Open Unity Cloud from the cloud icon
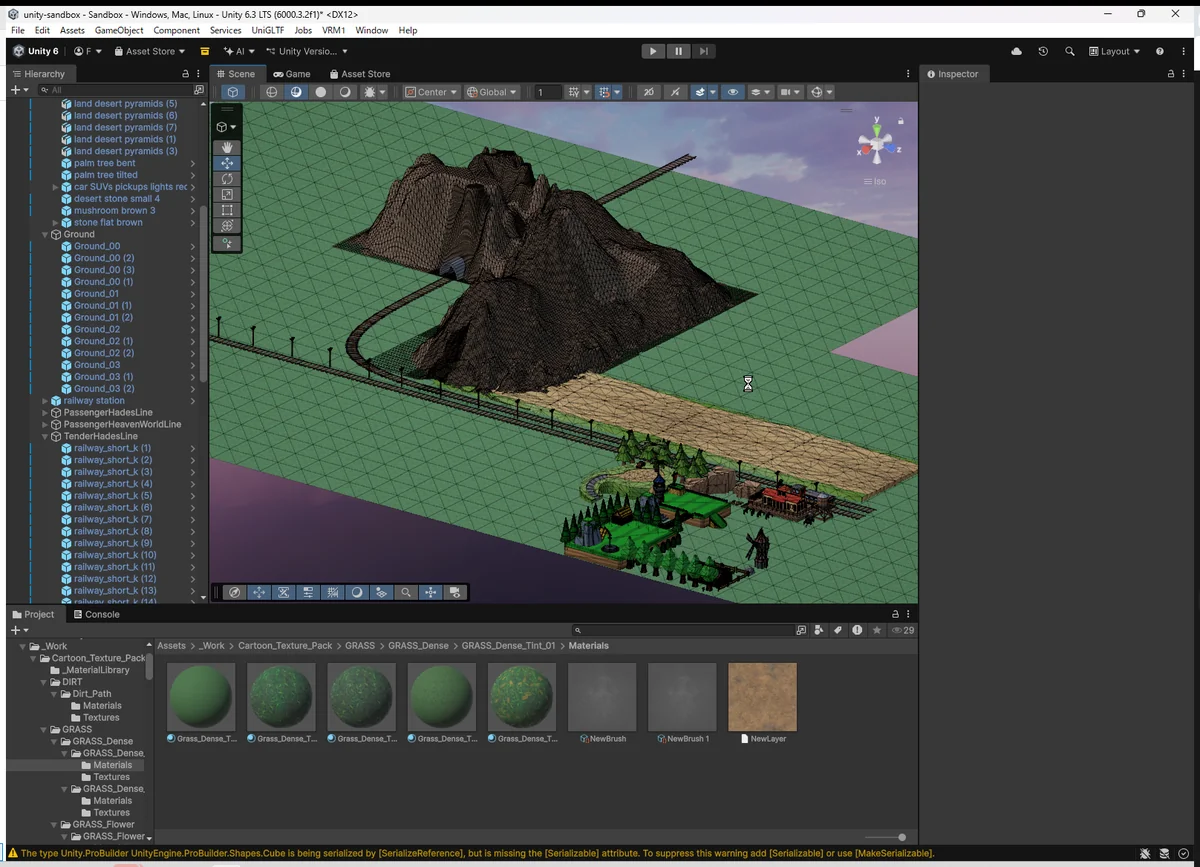1200x867 pixels. (x=1017, y=51)
